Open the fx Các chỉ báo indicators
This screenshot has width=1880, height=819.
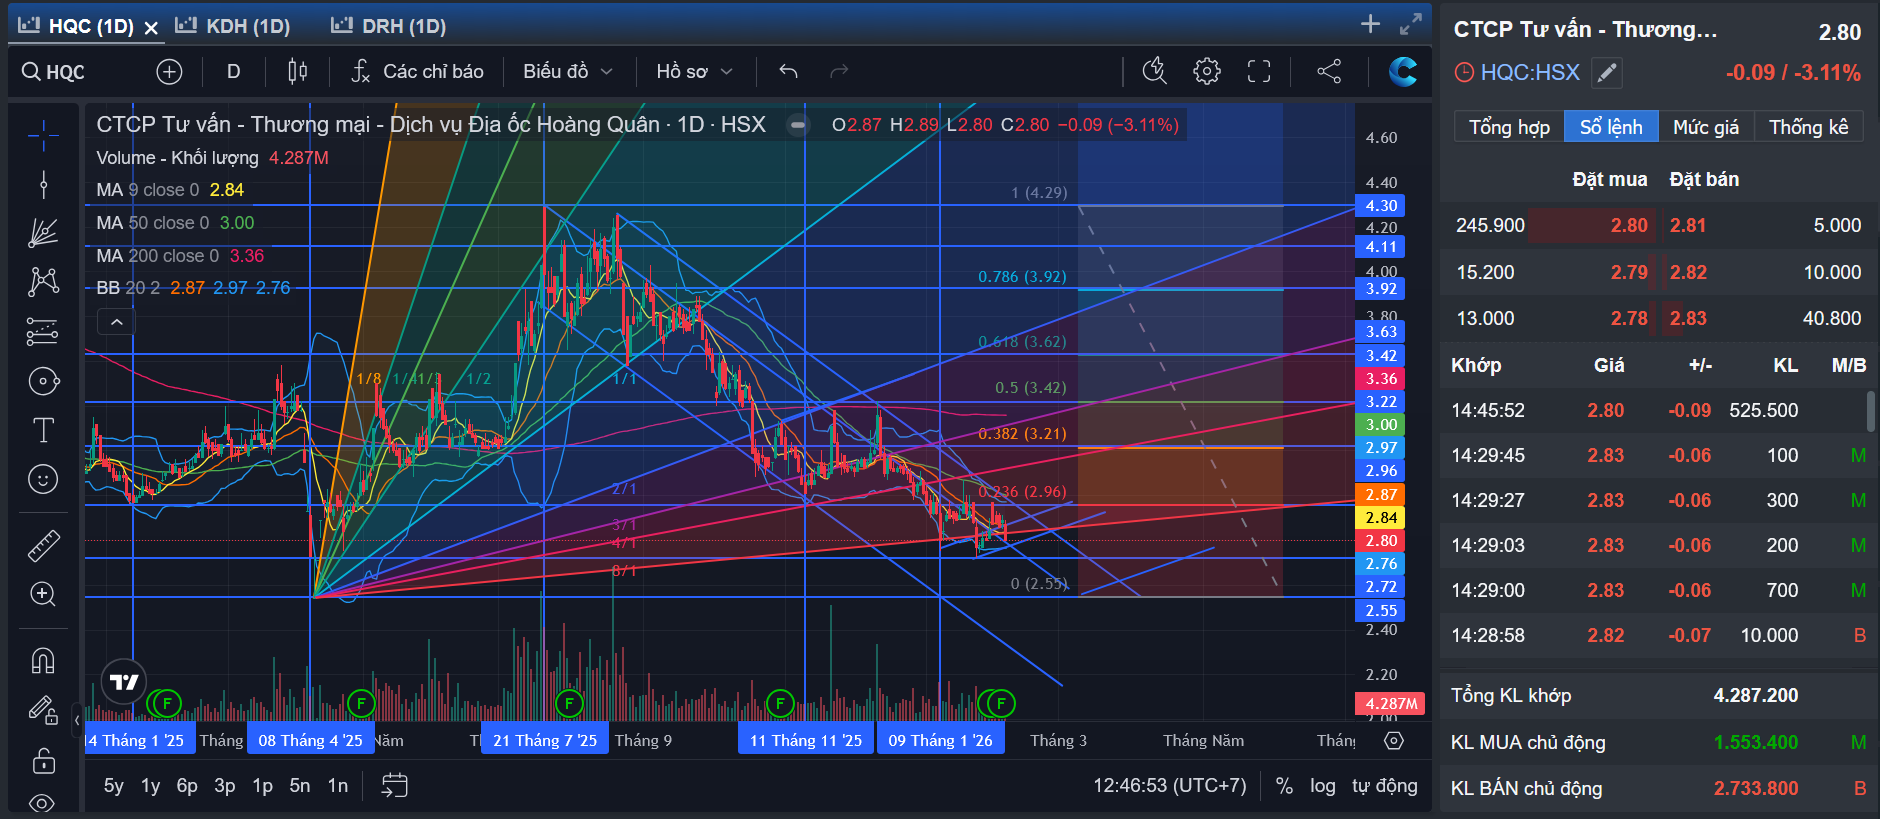point(417,71)
